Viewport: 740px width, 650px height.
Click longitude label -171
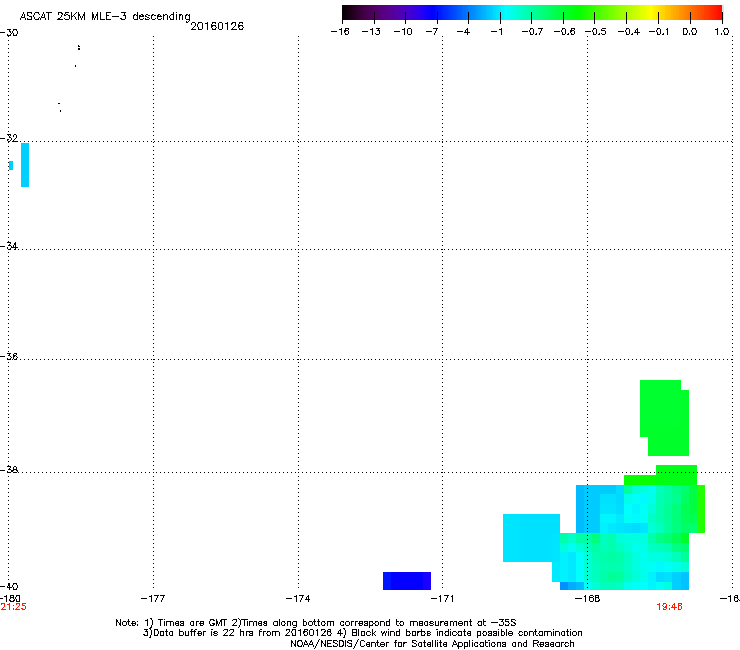point(442,599)
